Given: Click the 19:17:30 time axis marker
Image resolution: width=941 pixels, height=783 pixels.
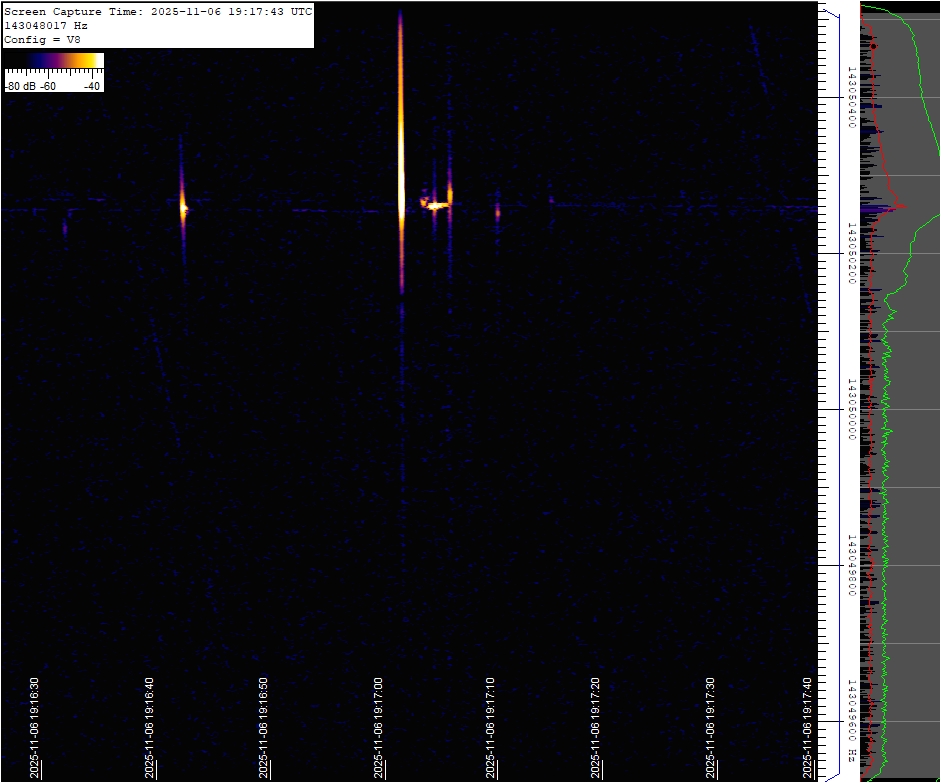Looking at the screenshot, I should (710, 727).
